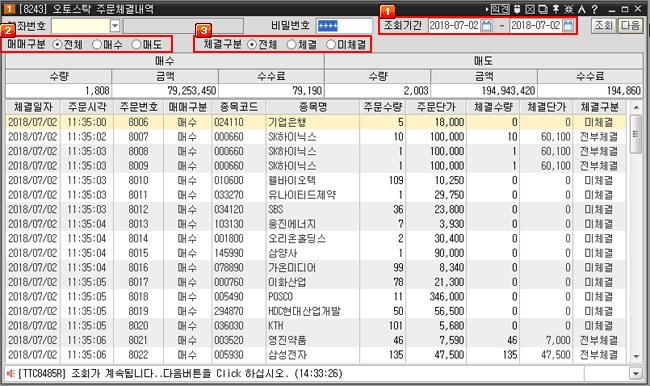This screenshot has height=386, width=650.
Task: Click the up arrow of the table scrollbar
Action: 636,107
